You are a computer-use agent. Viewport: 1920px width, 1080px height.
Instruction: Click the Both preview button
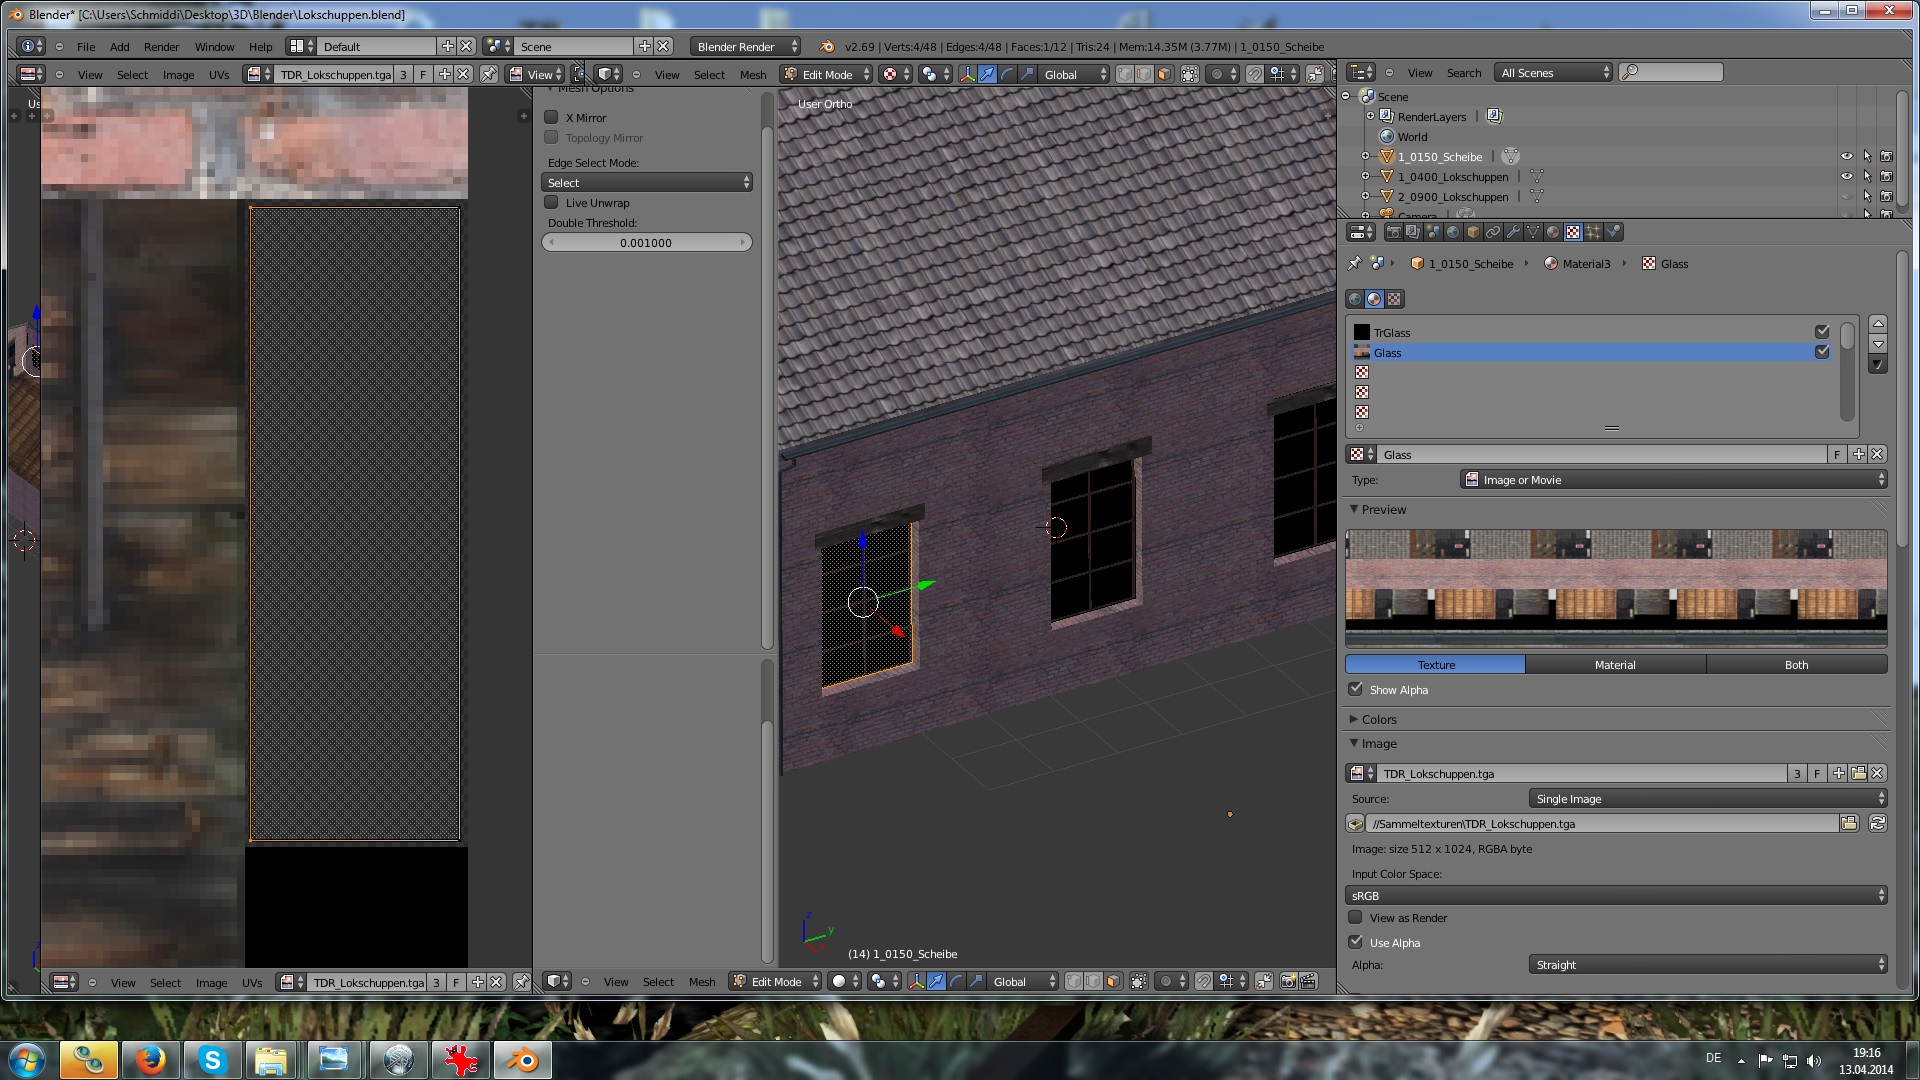[1796, 665]
